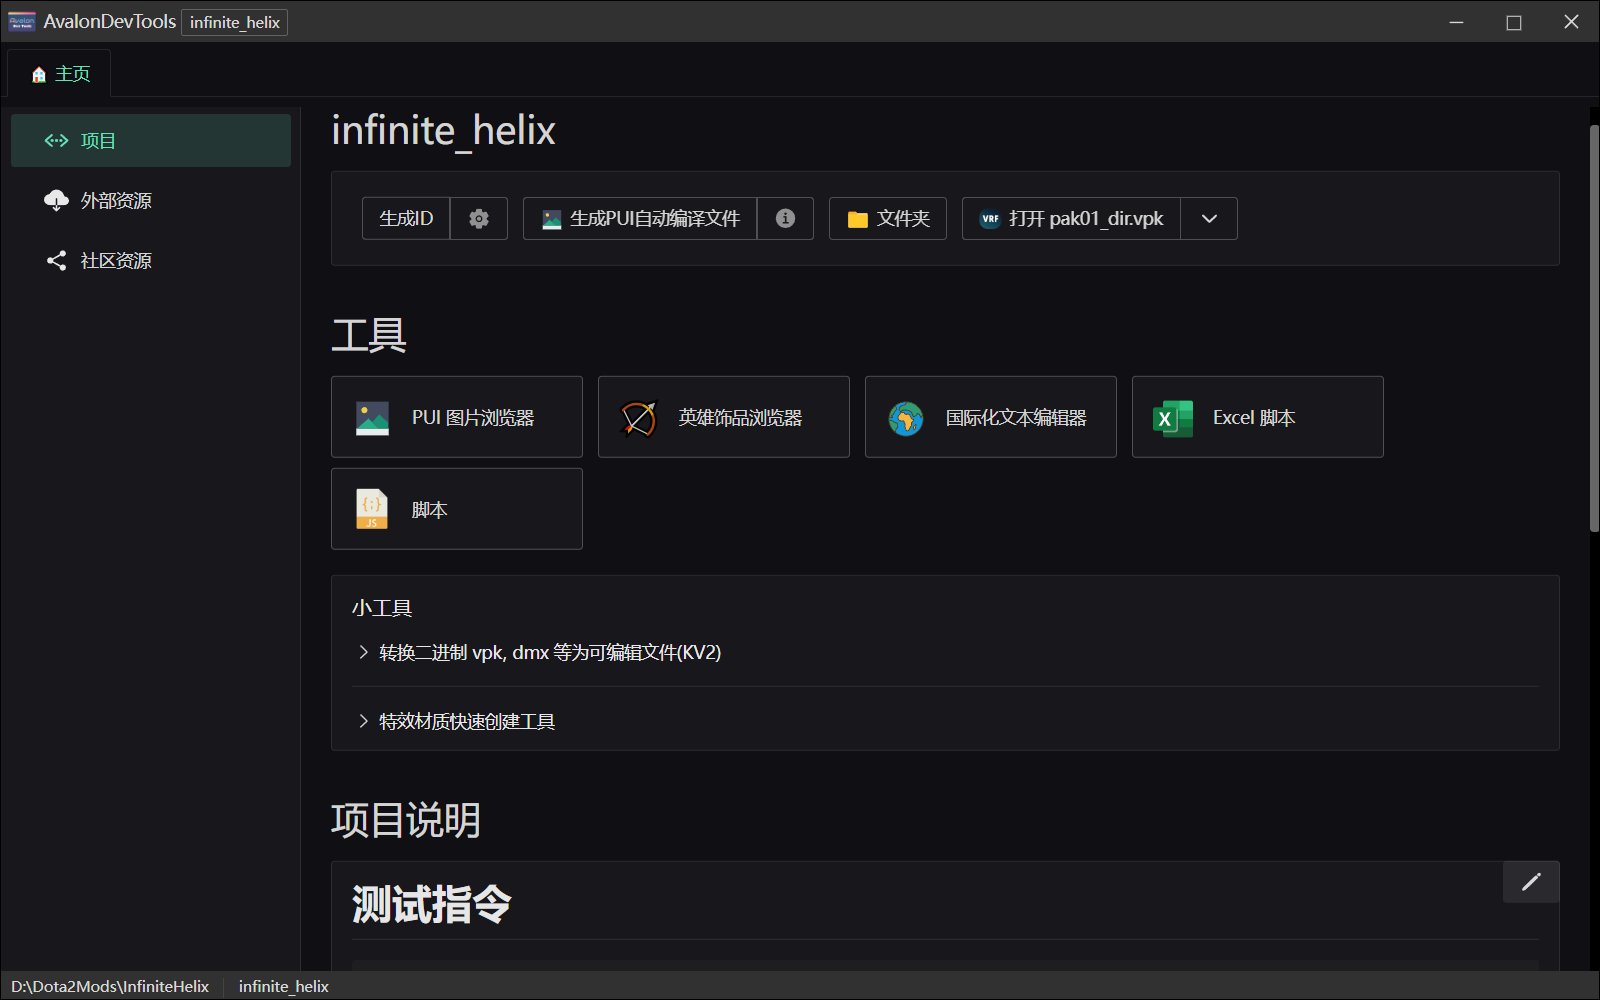Click infinite_helix in the status bar
The image size is (1600, 1000).
284,986
